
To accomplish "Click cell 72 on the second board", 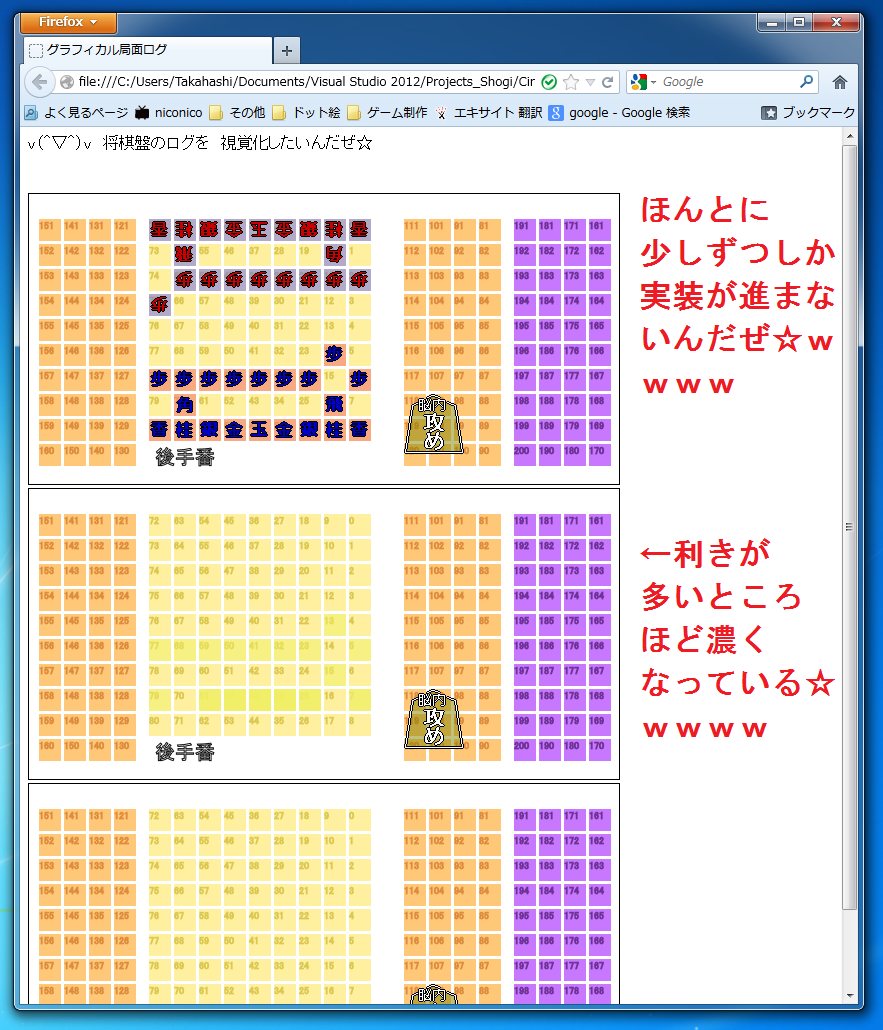I will pos(160,524).
